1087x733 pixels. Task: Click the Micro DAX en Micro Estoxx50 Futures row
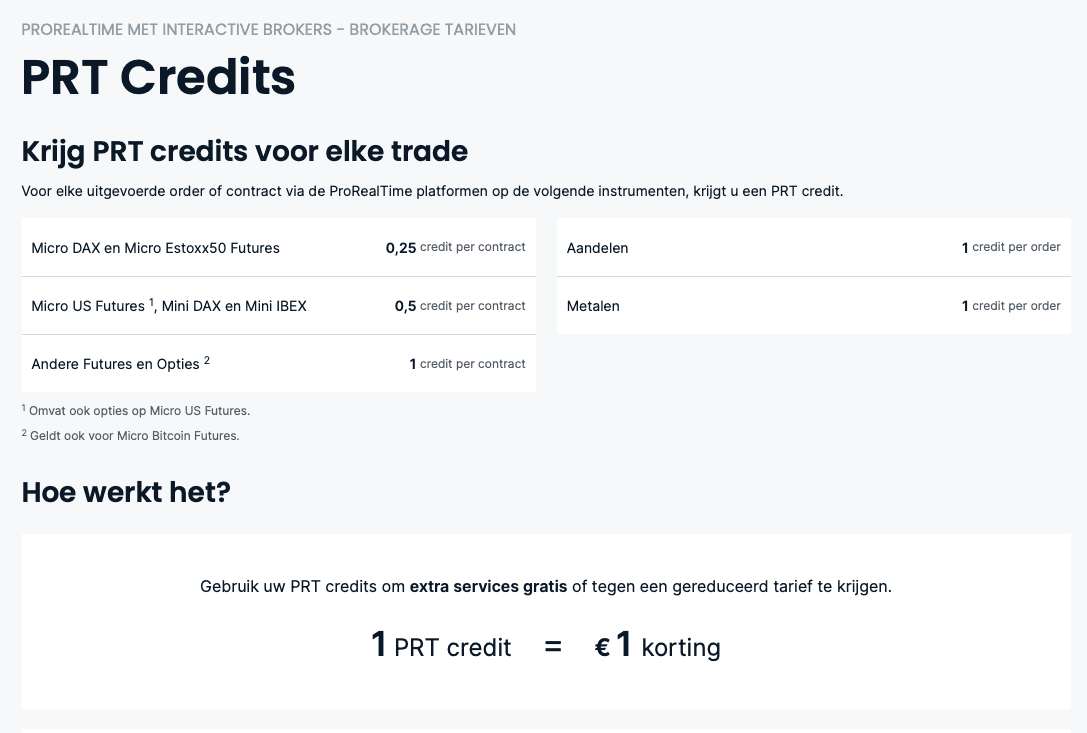click(x=155, y=248)
